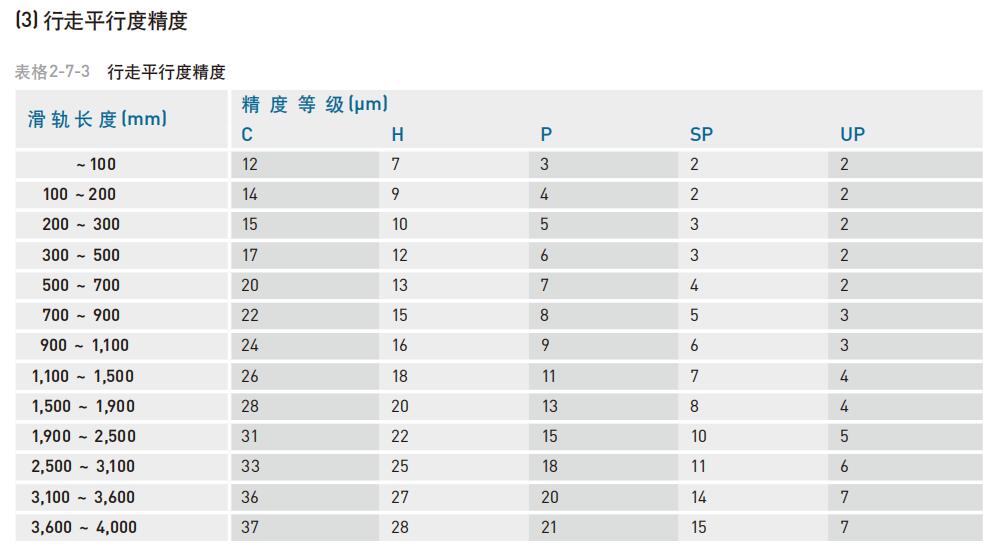Click the 滑轨长度 (mm) column header
This screenshot has height=546, width=993.
[97, 119]
